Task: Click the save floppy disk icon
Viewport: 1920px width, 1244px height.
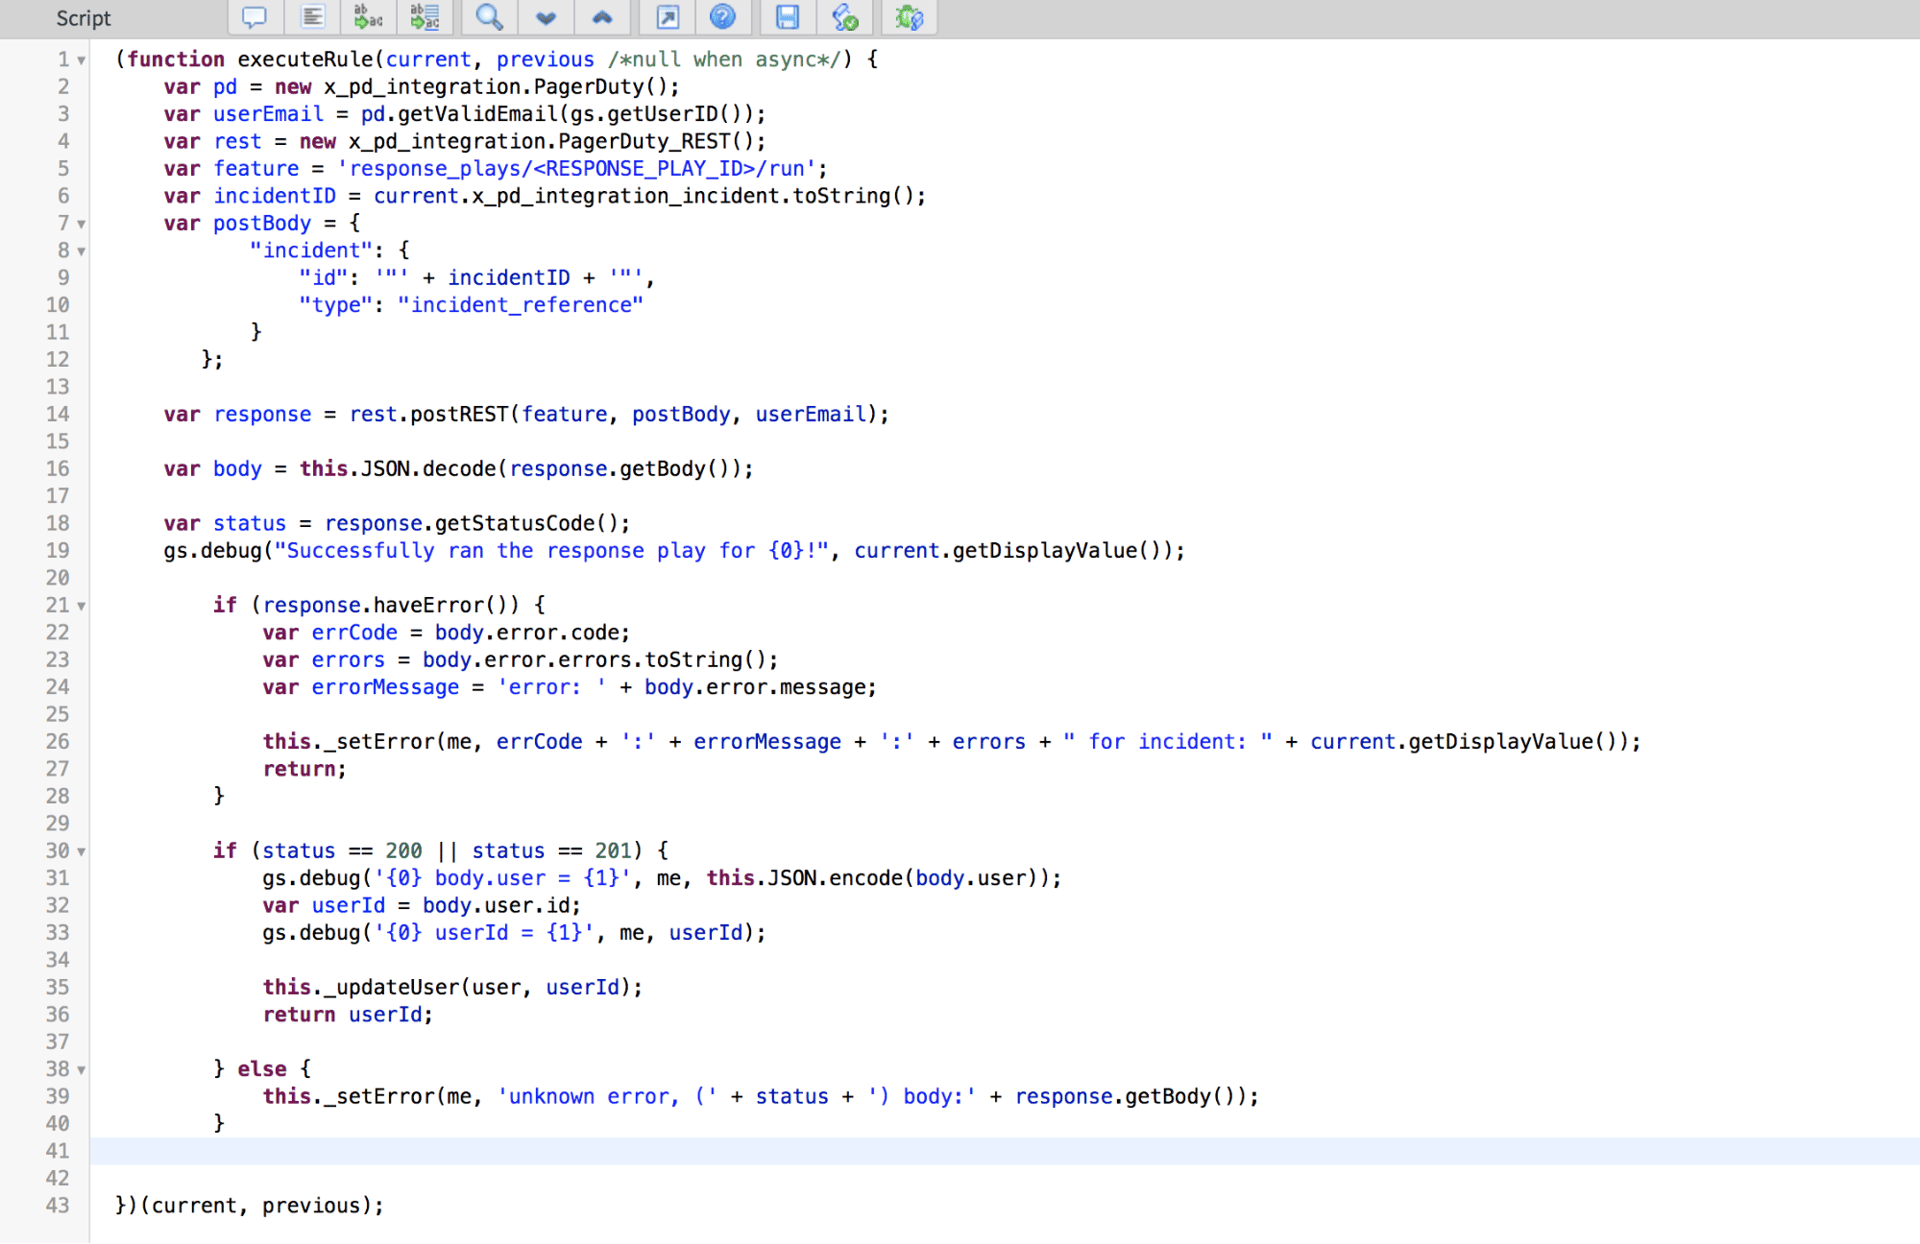Action: coord(787,17)
